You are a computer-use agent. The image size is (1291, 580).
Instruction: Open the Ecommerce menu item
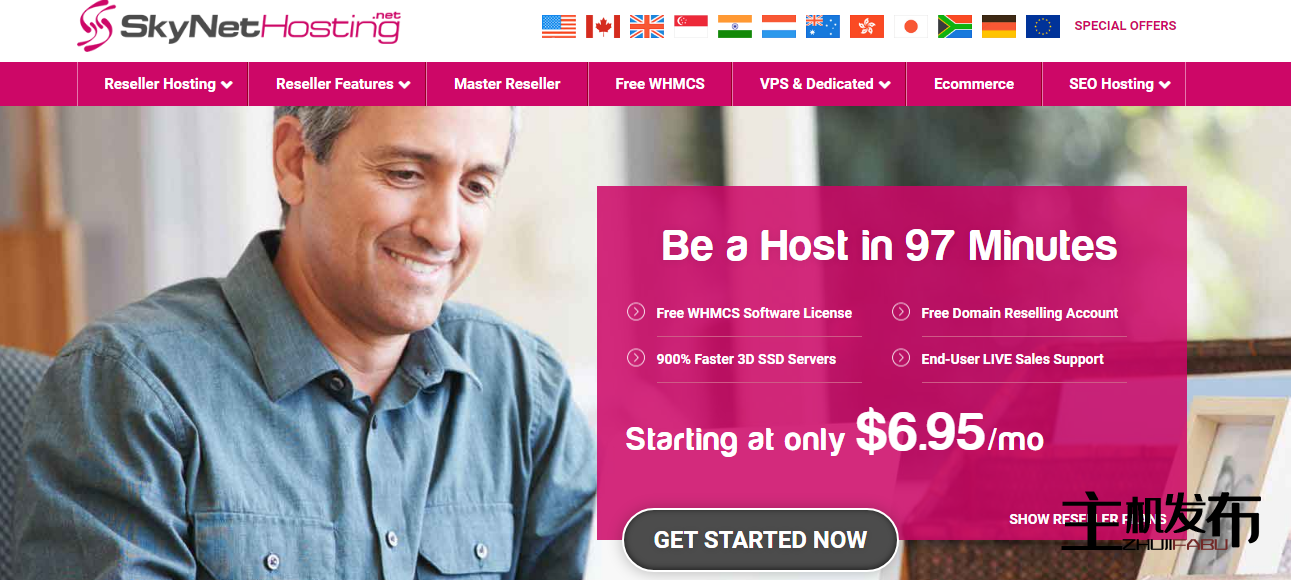(974, 84)
